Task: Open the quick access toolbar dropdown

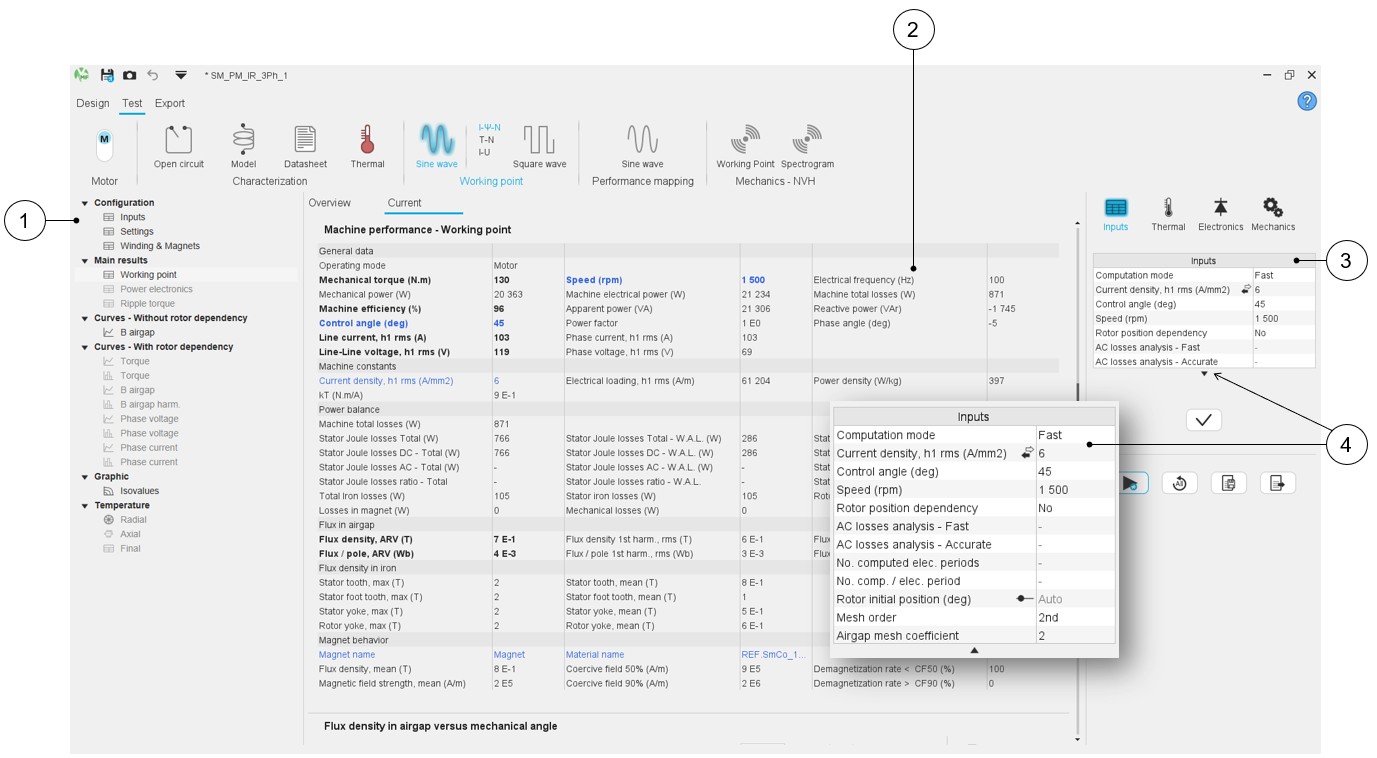Action: coord(181,75)
